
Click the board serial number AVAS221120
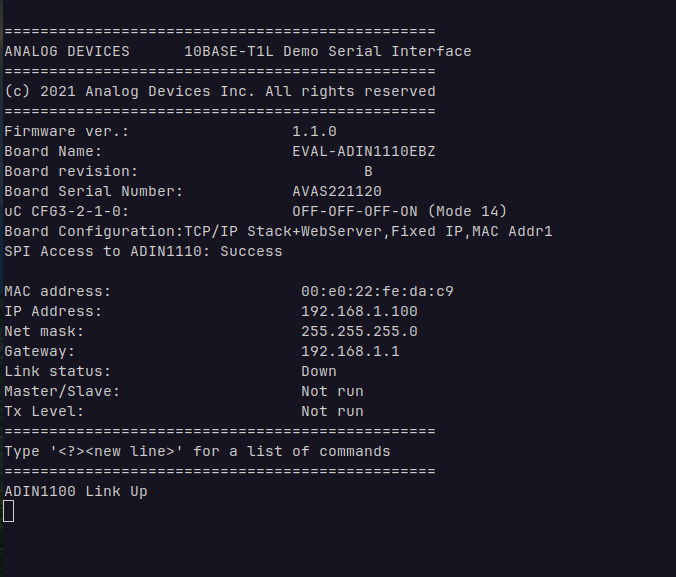pos(336,191)
